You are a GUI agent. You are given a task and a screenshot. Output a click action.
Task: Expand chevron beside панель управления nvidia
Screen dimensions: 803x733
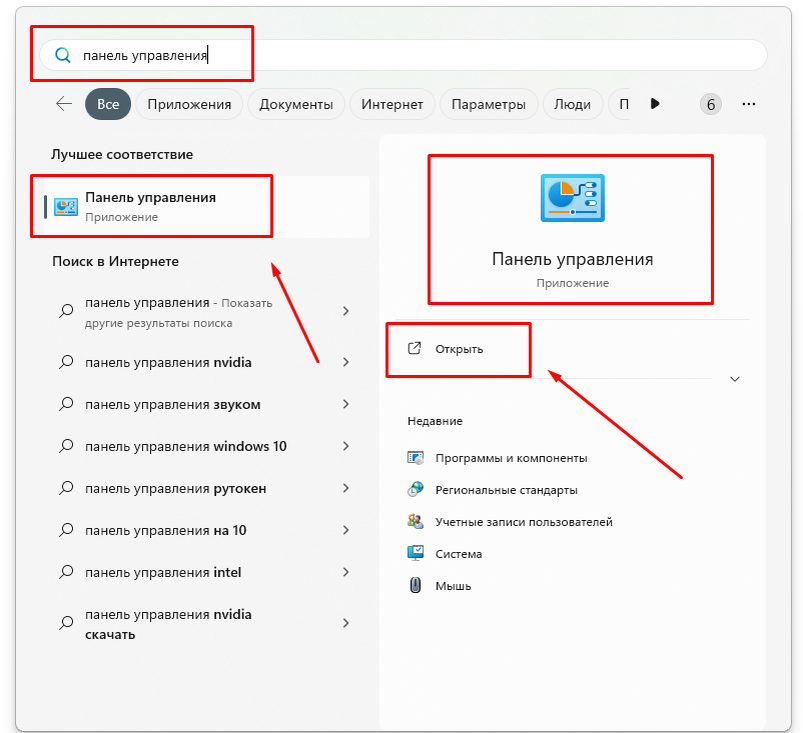[x=346, y=362]
